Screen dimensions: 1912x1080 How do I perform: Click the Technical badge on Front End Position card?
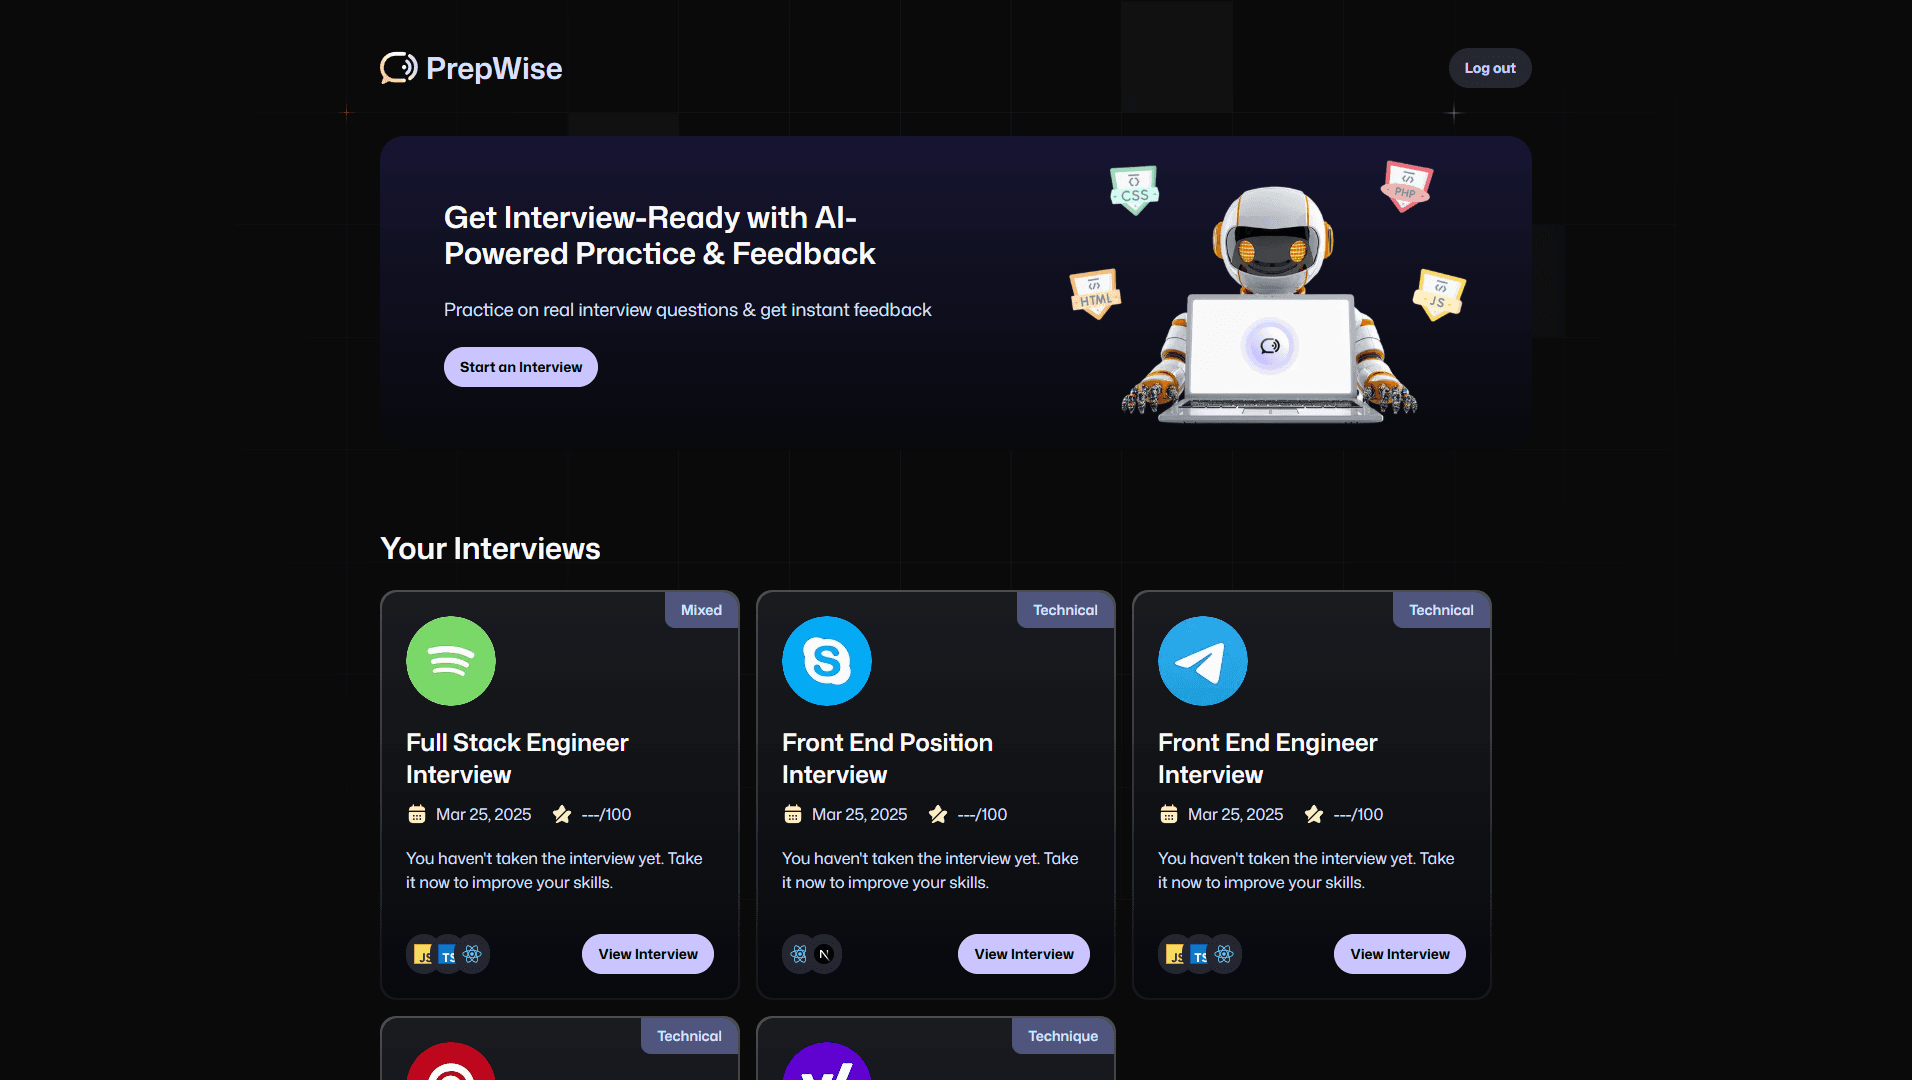[x=1065, y=609]
